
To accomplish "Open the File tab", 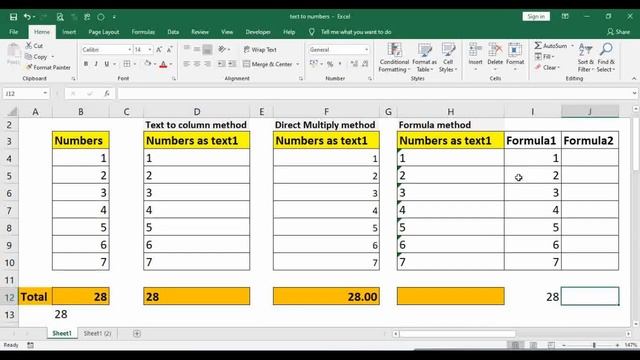I will (x=14, y=32).
